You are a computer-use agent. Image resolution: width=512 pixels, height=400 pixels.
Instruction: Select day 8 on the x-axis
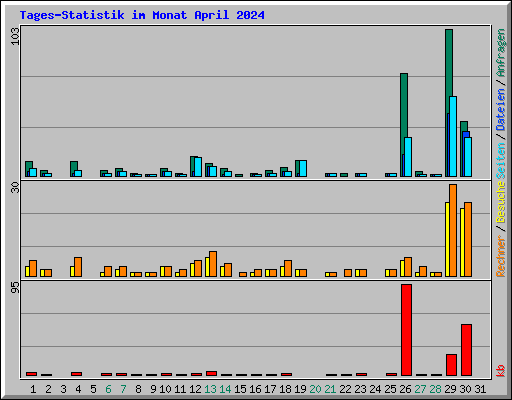pos(138,389)
